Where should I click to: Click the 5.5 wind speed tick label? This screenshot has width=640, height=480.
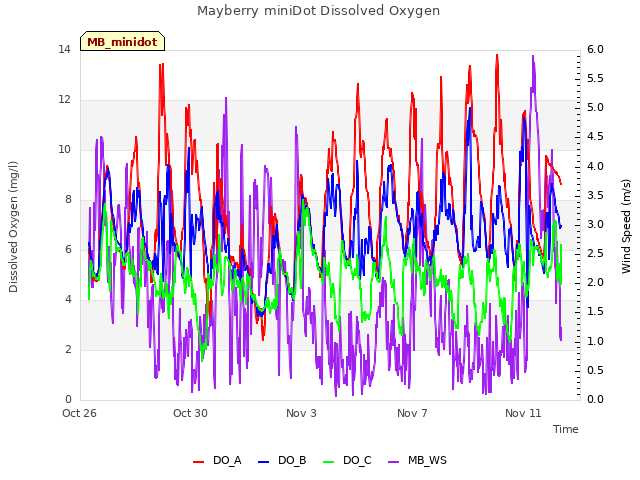click(x=595, y=78)
